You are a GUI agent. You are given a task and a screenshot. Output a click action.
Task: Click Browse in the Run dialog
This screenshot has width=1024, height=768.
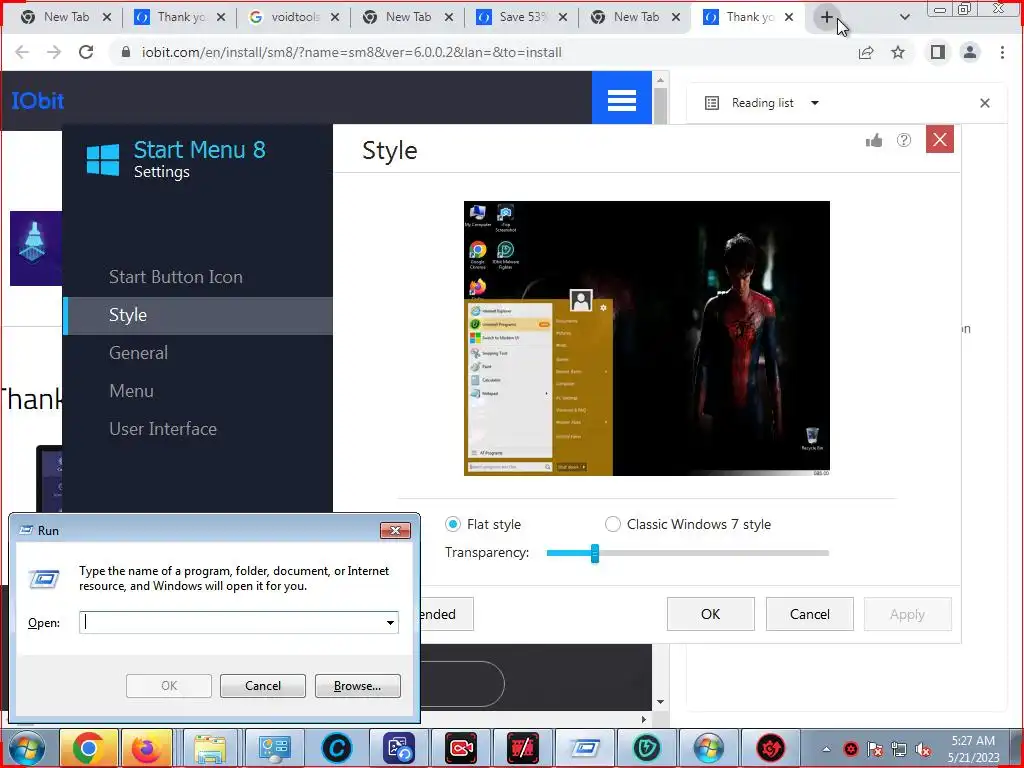(x=357, y=686)
